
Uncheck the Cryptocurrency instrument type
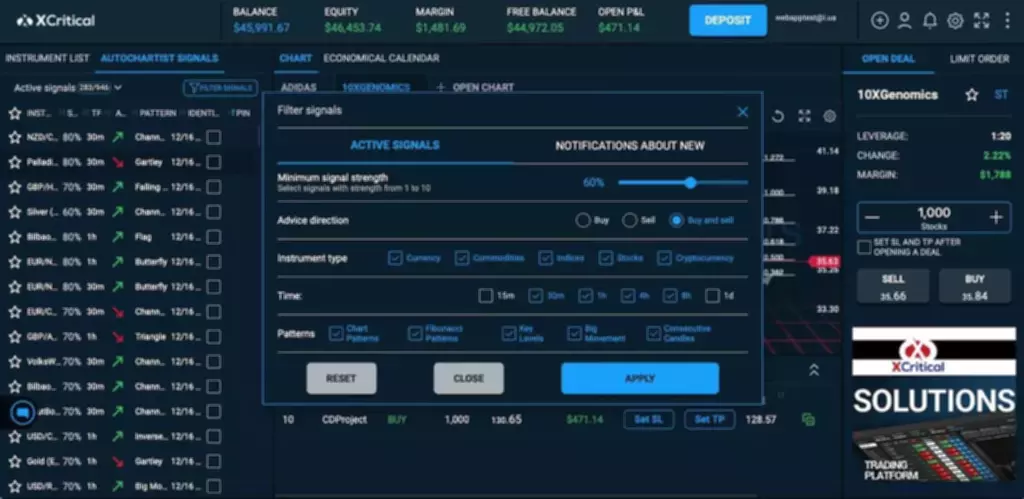coord(665,258)
